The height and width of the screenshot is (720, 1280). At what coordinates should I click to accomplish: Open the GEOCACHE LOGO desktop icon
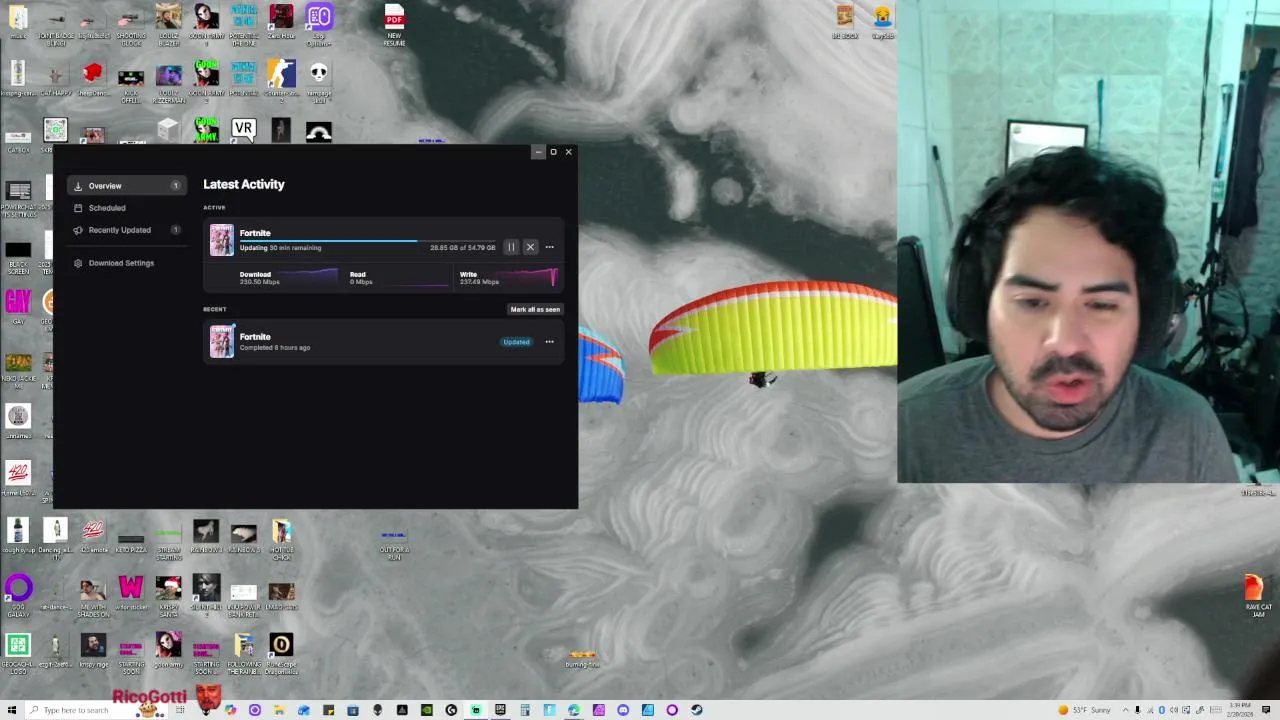[18, 653]
